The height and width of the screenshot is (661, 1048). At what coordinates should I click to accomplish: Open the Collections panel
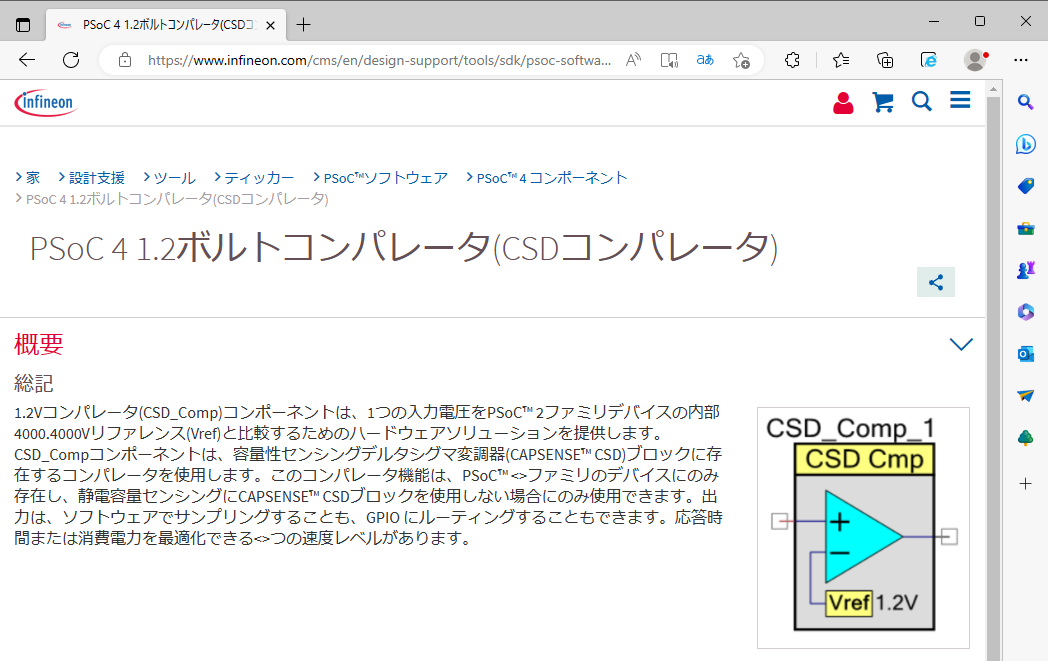pos(885,60)
